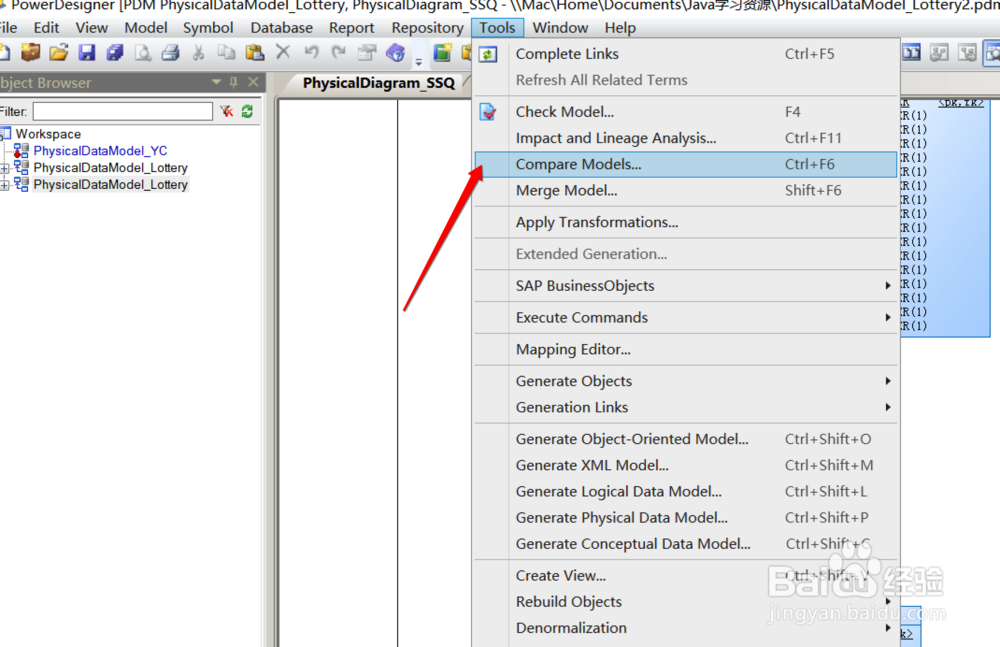The height and width of the screenshot is (647, 1000).
Task: Click the Open folder toolbar icon
Action: click(x=59, y=52)
